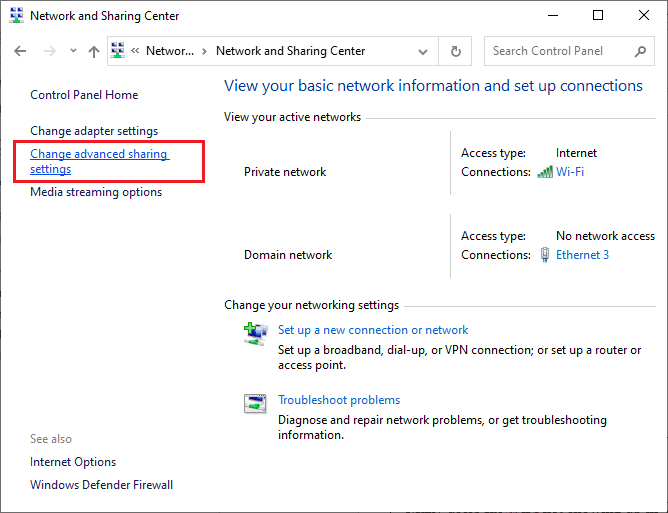Screen dimensions: 668x513
Task: Click the Forward navigation arrow
Action: (x=49, y=51)
